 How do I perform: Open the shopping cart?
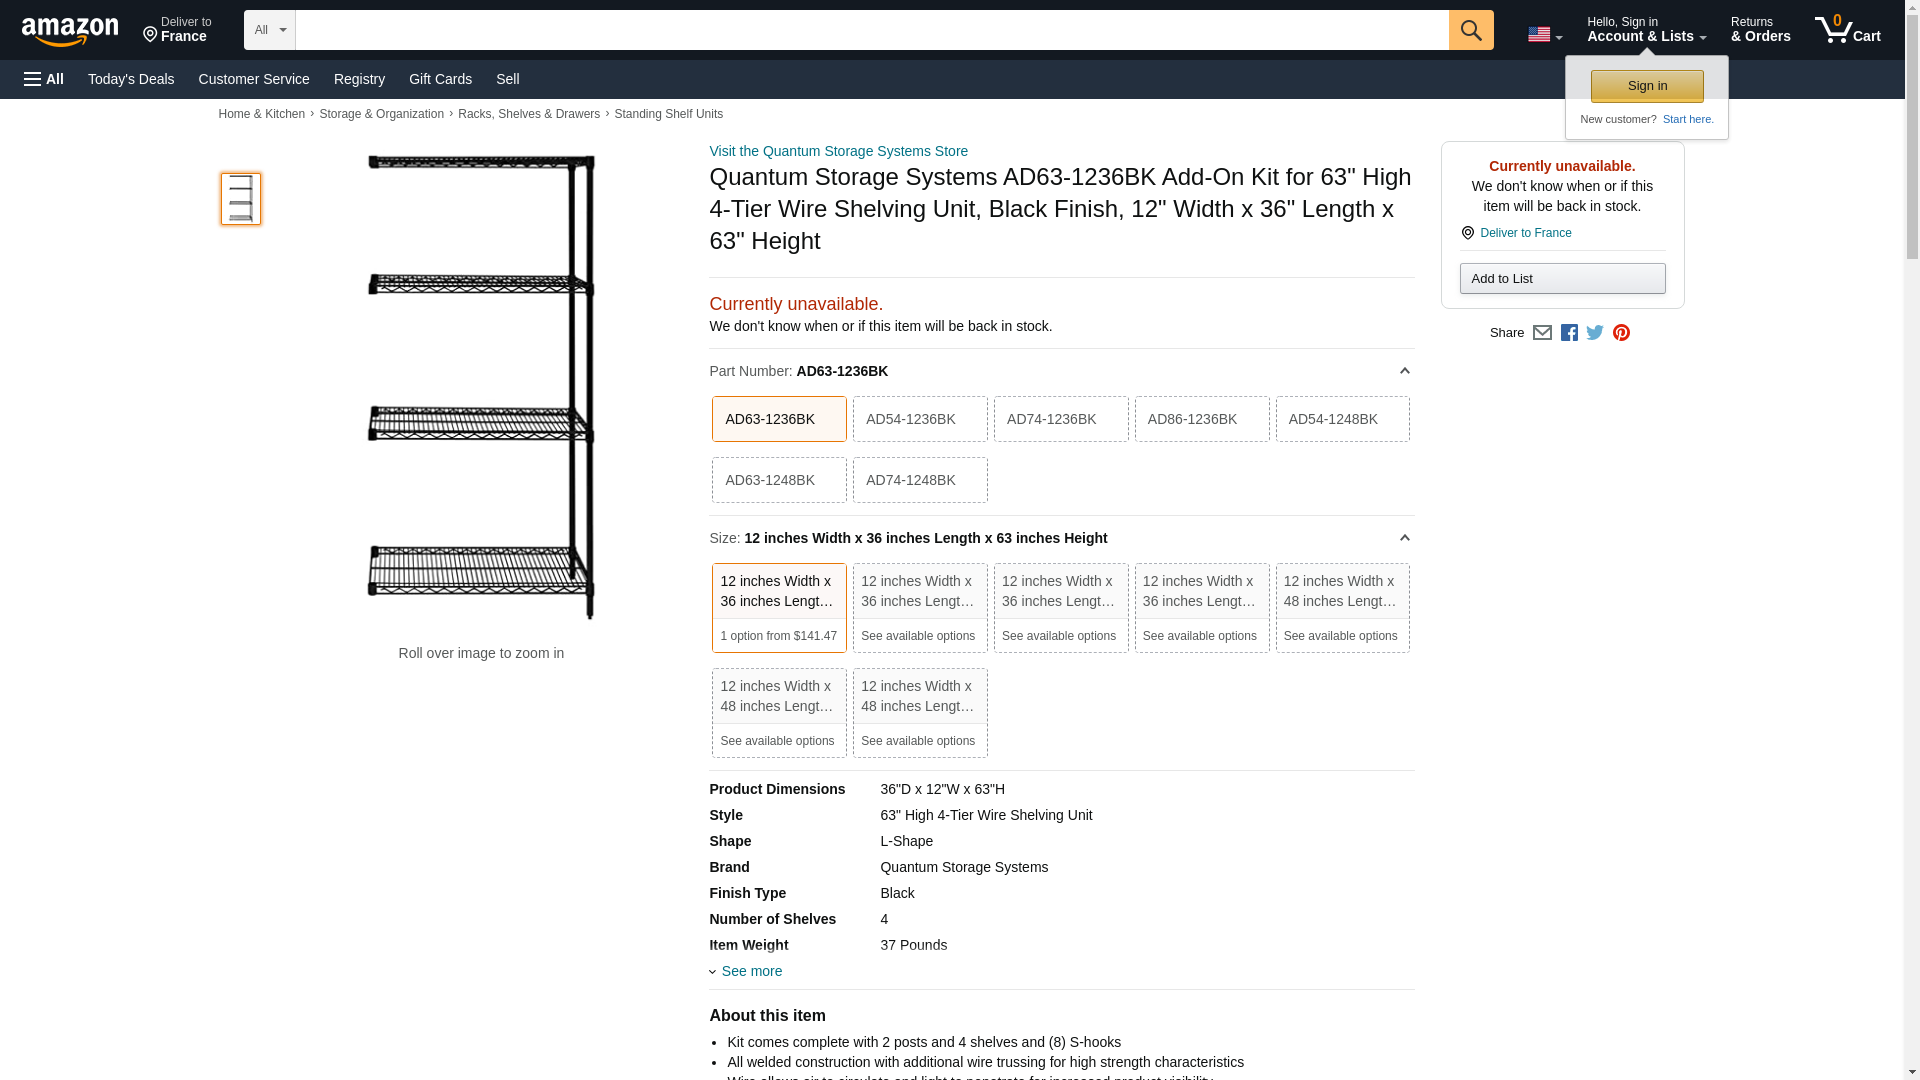coord(1847,30)
